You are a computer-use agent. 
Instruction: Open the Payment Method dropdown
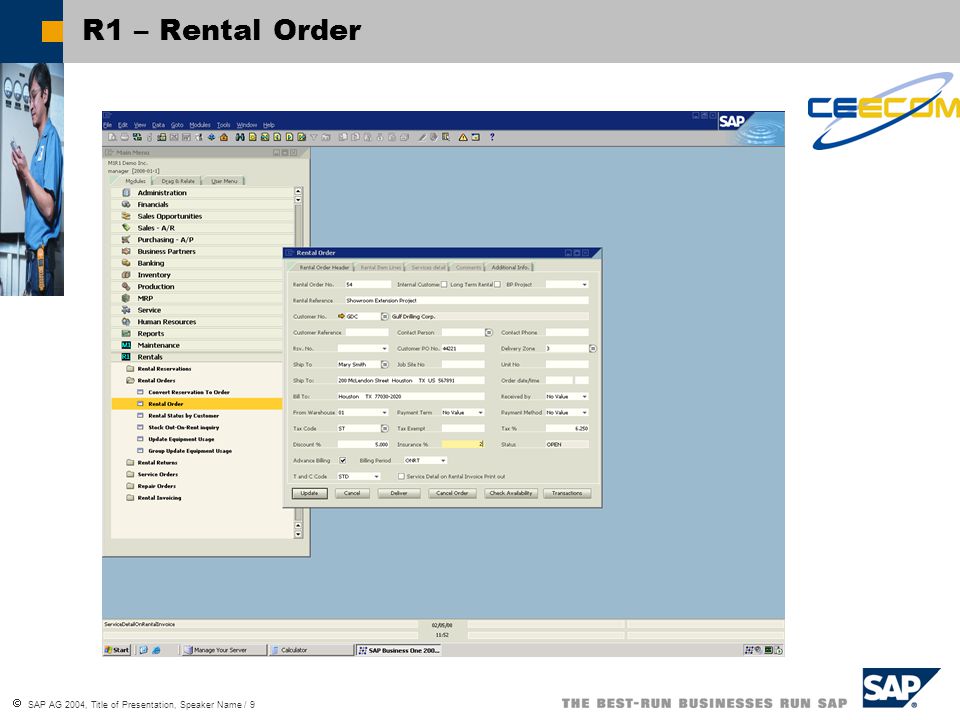click(x=585, y=413)
